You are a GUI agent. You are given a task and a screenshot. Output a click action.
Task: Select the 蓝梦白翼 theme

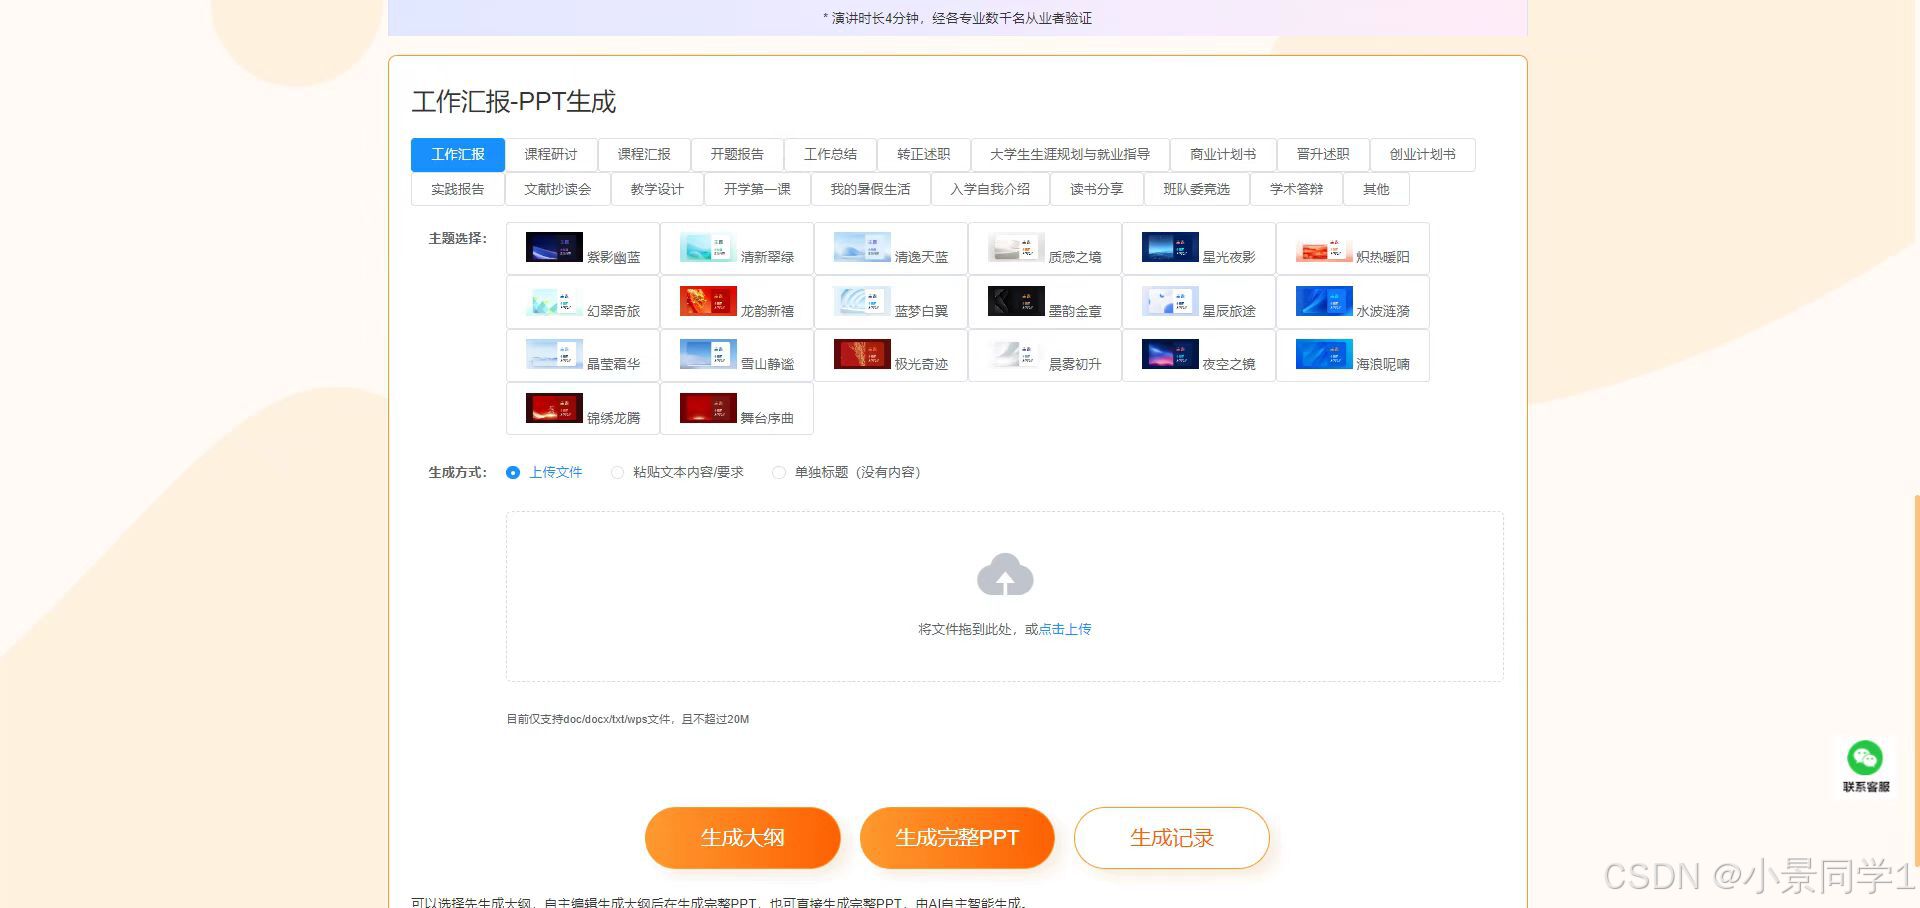pos(891,302)
